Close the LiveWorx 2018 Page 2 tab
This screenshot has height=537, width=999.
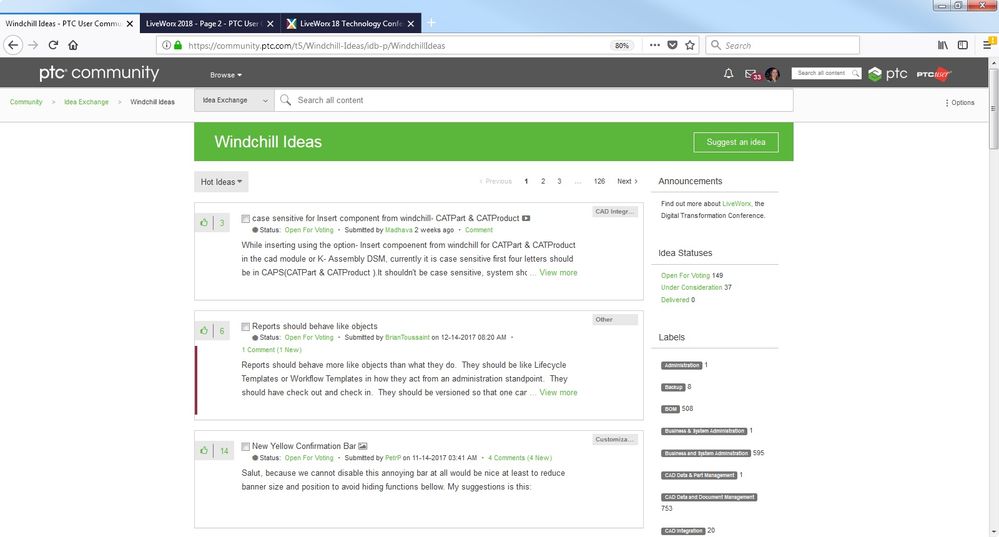(270, 24)
